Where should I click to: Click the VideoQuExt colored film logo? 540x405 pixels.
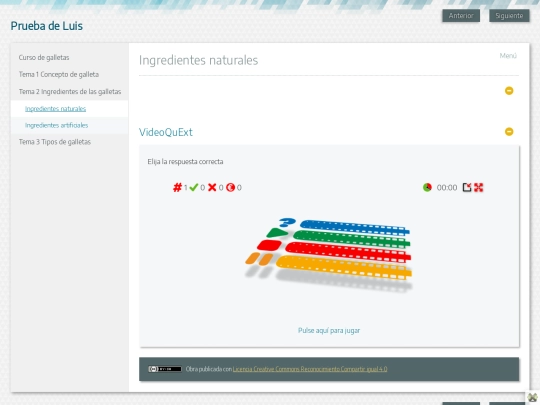[x=329, y=254]
